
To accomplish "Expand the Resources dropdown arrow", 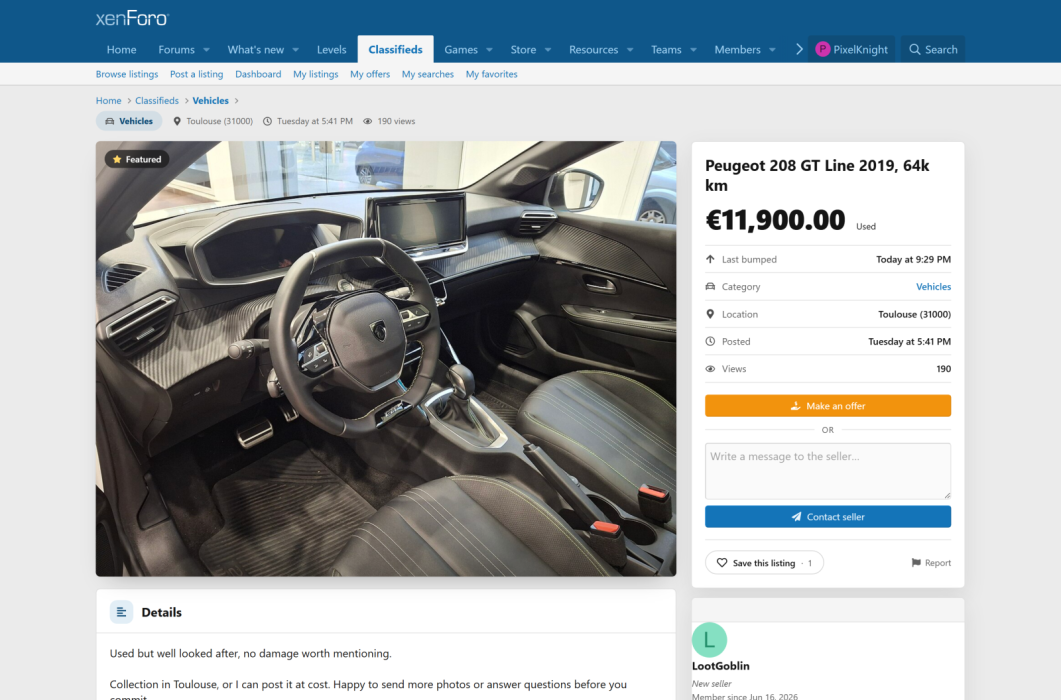I will click(x=630, y=50).
